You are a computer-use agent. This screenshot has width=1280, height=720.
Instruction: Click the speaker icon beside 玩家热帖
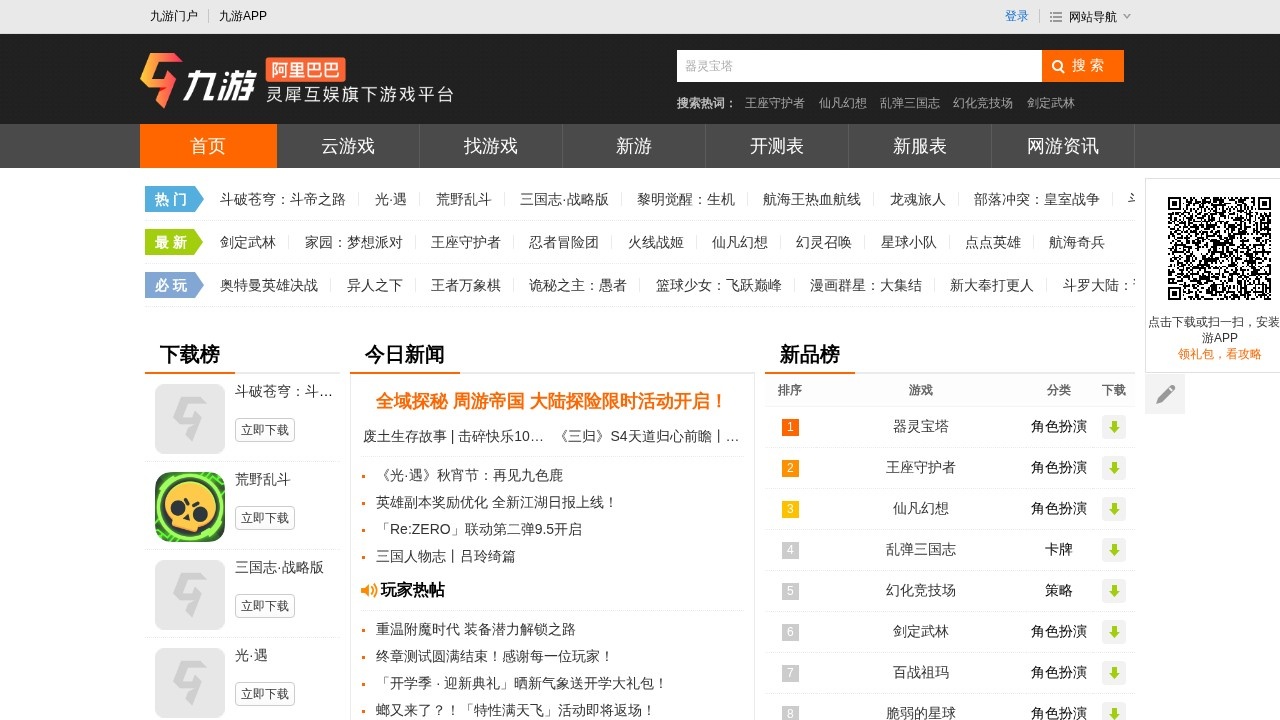click(369, 590)
